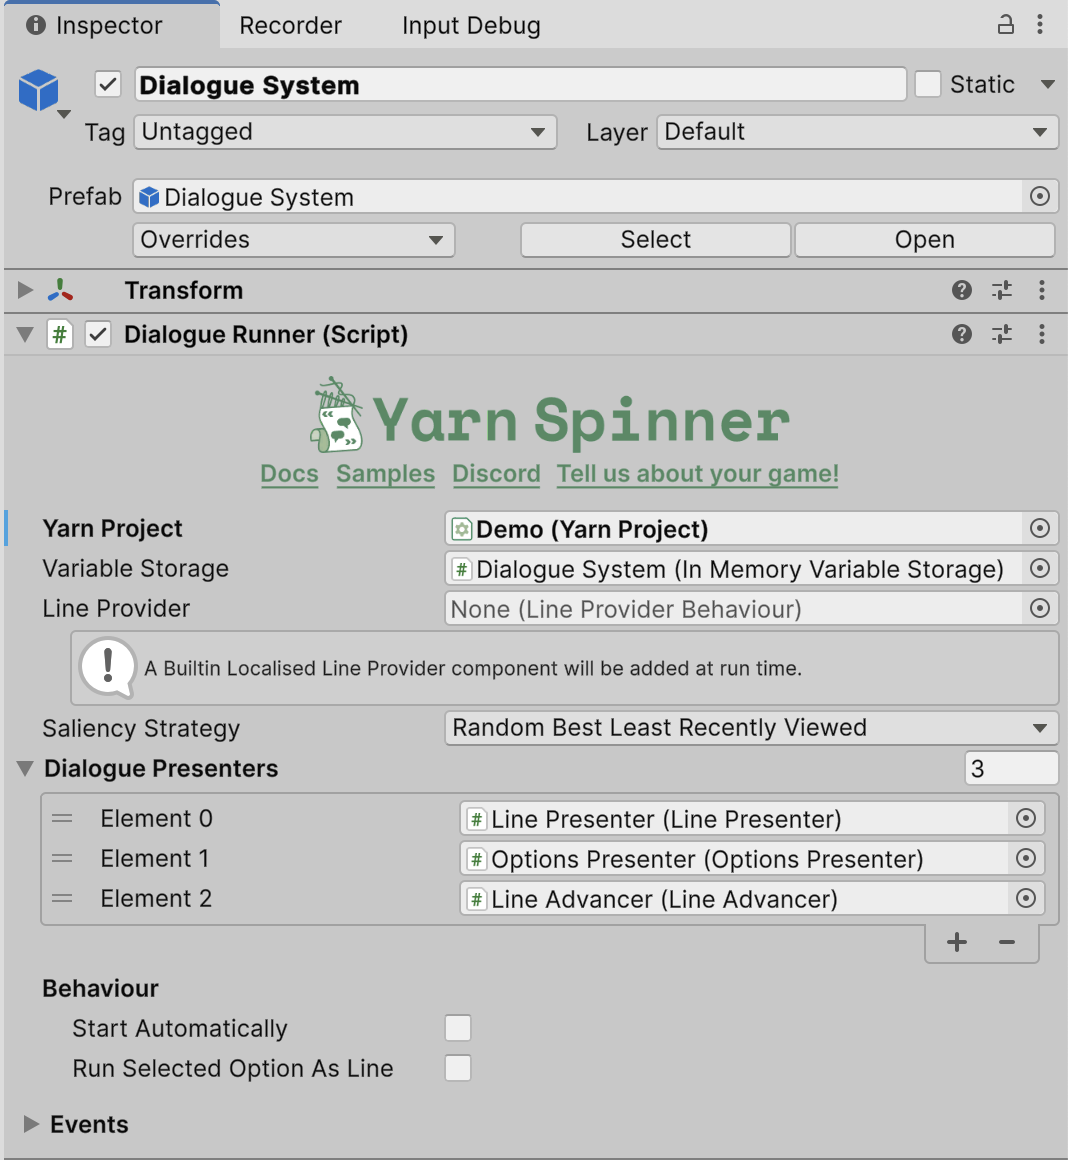This screenshot has height=1160, width=1068.
Task: Open the Tag dropdown showing Untagged
Action: (345, 132)
